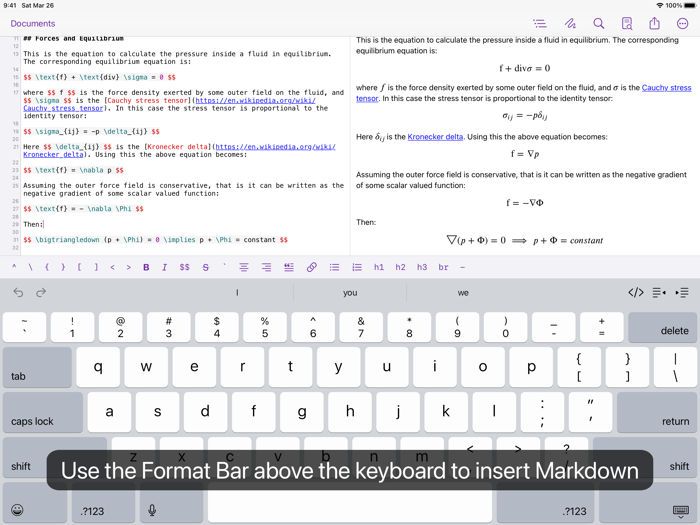Insert a line break with br
The width and height of the screenshot is (700, 525).
point(443,267)
